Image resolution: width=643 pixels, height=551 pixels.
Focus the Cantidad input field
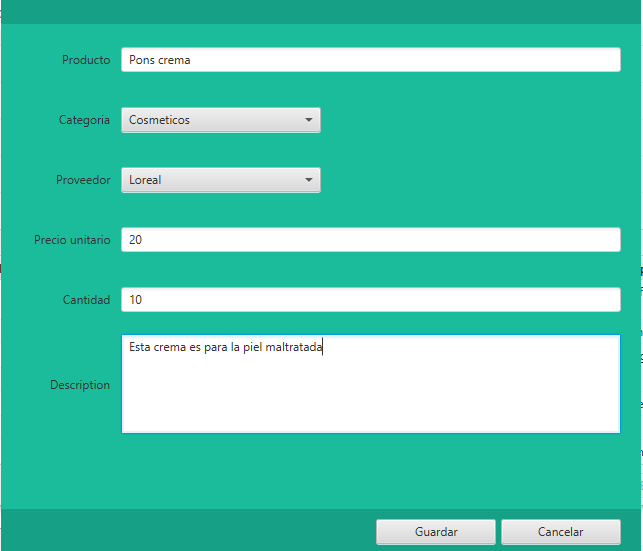[371, 300]
